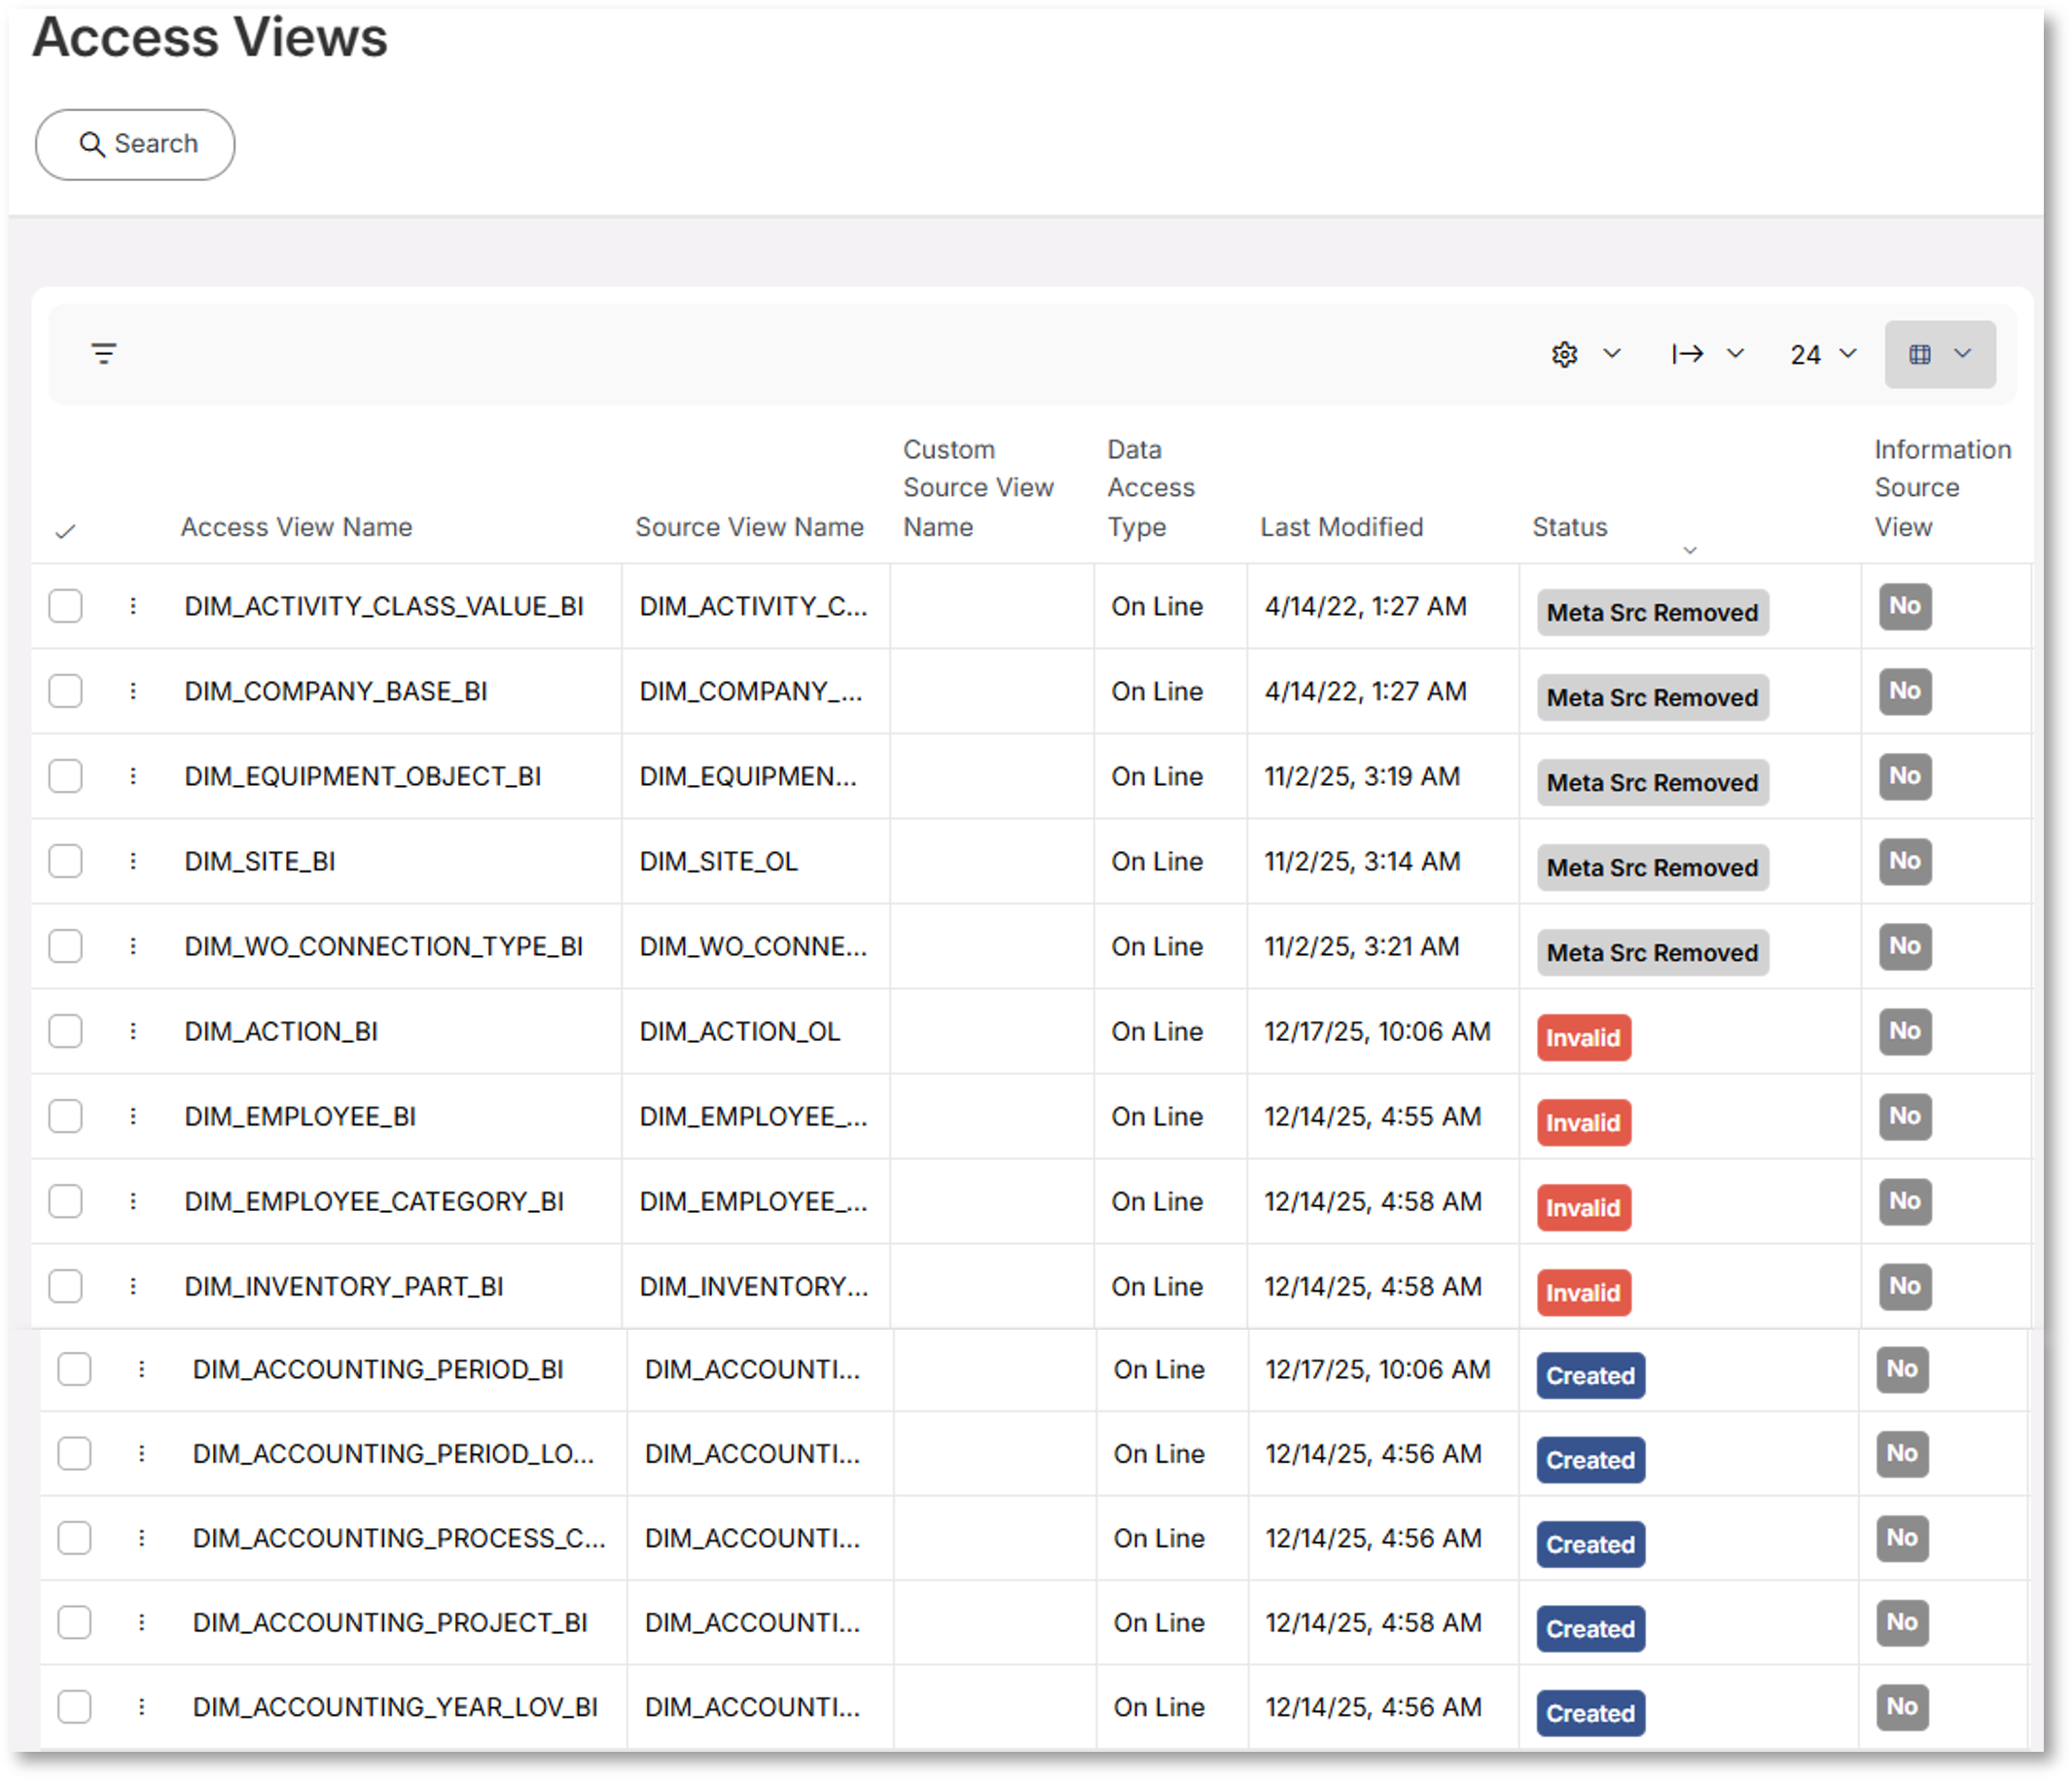Check the DIM_SITE_BI row checkbox
Viewport: 2072px width, 1780px height.
65,861
